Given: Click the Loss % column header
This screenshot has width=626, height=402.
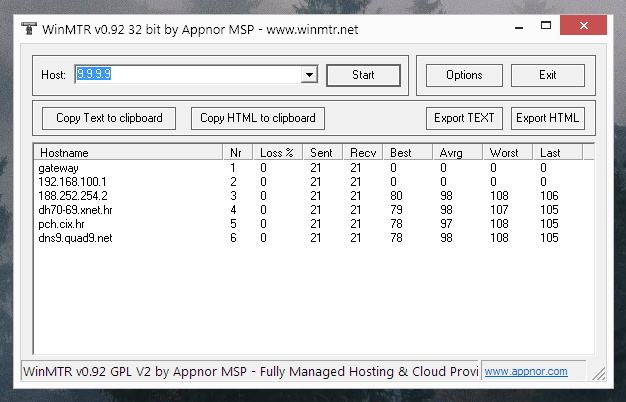Looking at the screenshot, I should click(x=278, y=153).
